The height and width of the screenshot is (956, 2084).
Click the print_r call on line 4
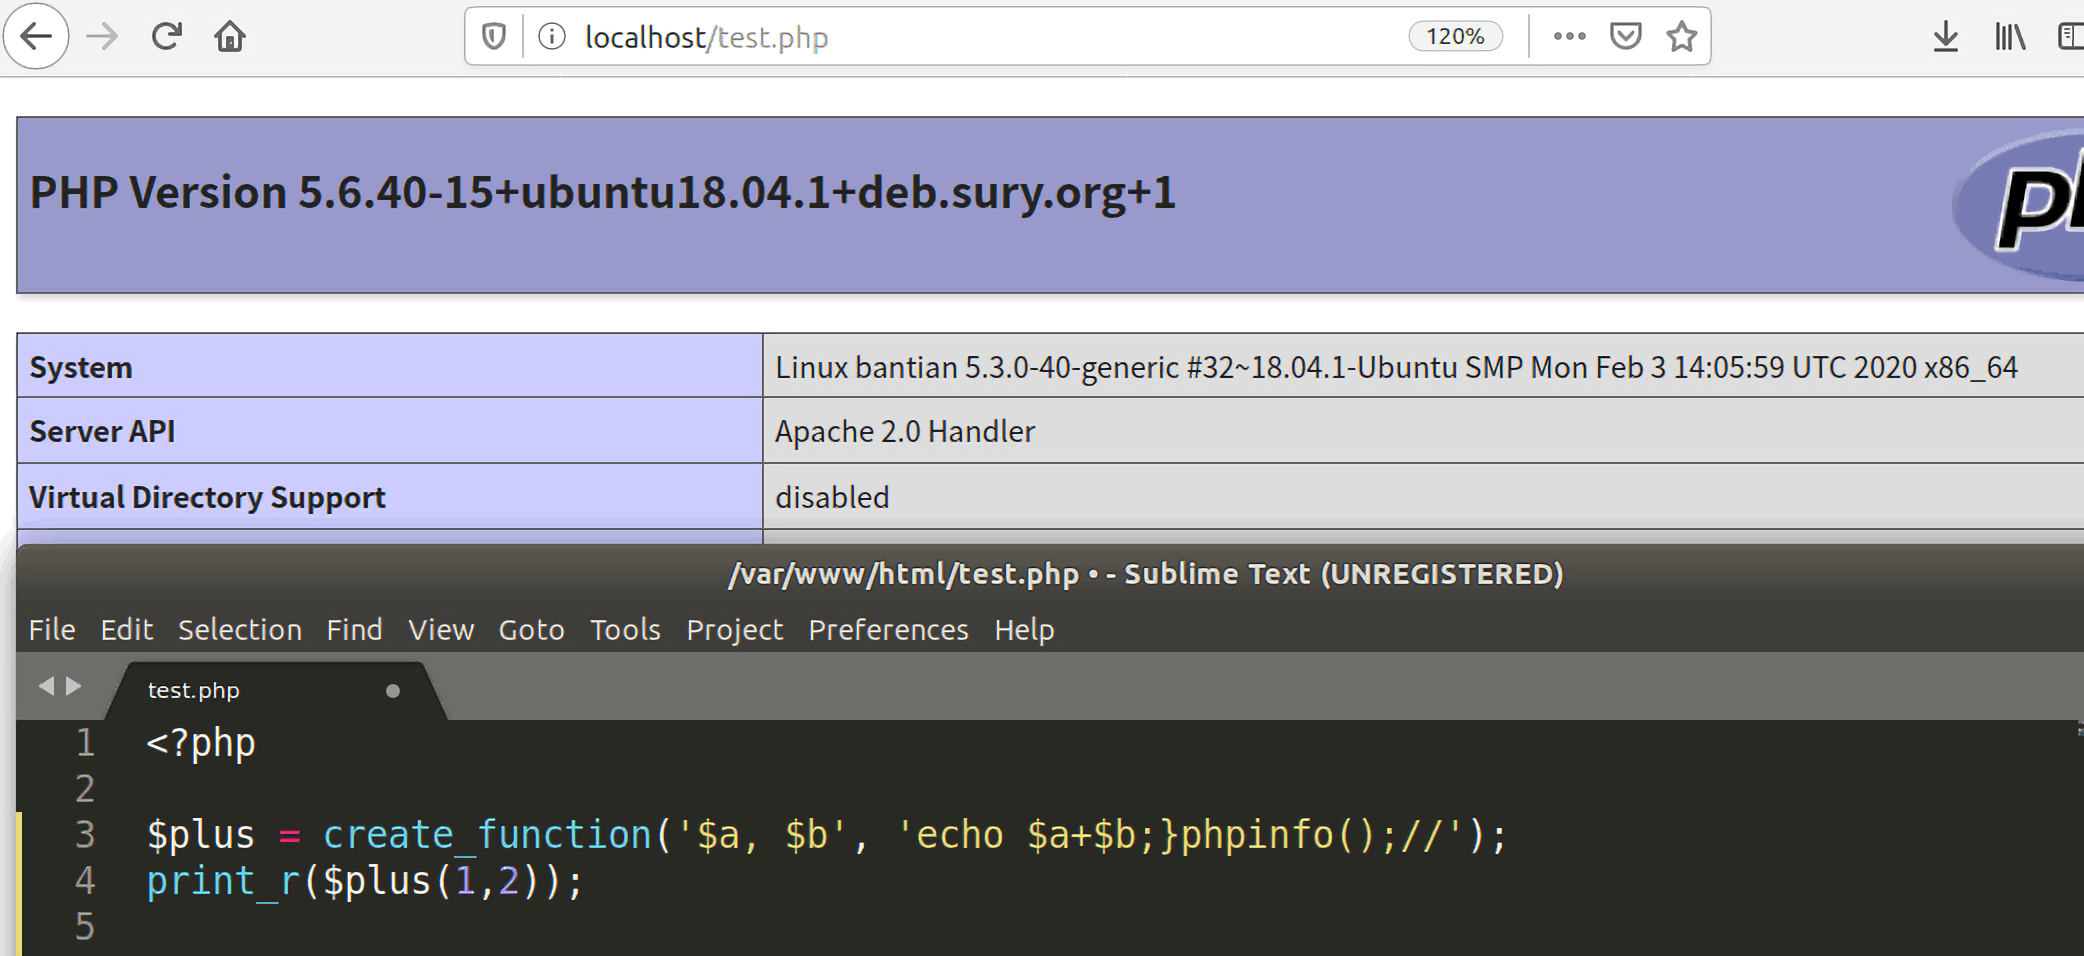click(x=223, y=881)
